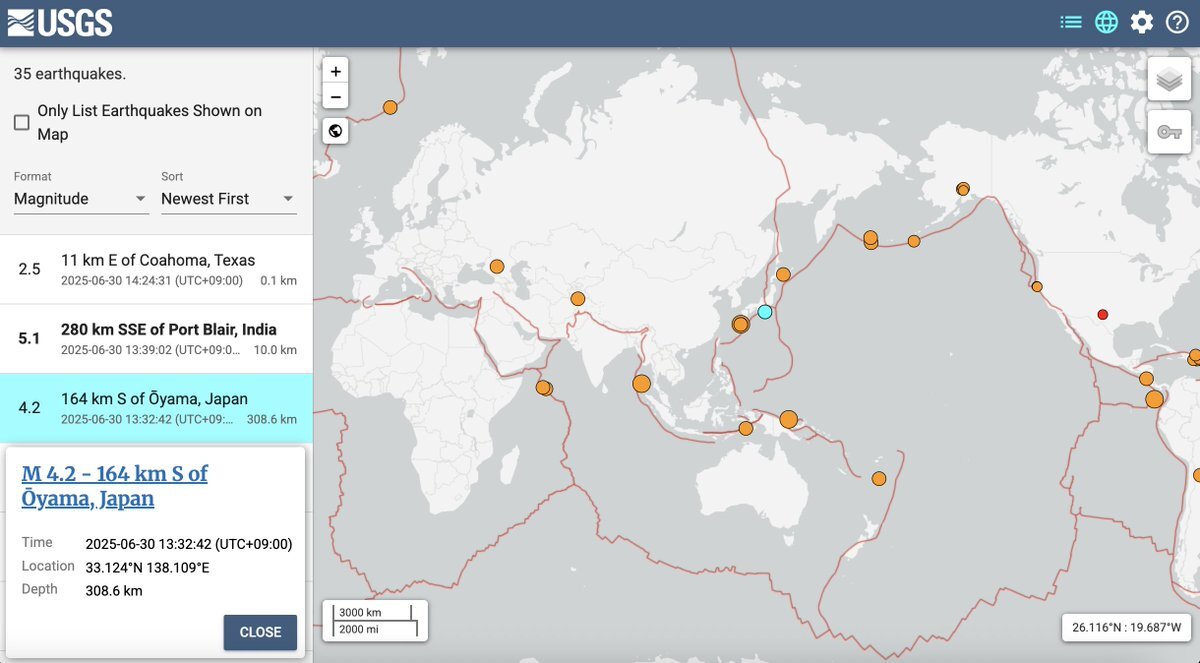Click the cursor coordinates readout
Image resolution: width=1200 pixels, height=663 pixels.
click(x=1126, y=628)
